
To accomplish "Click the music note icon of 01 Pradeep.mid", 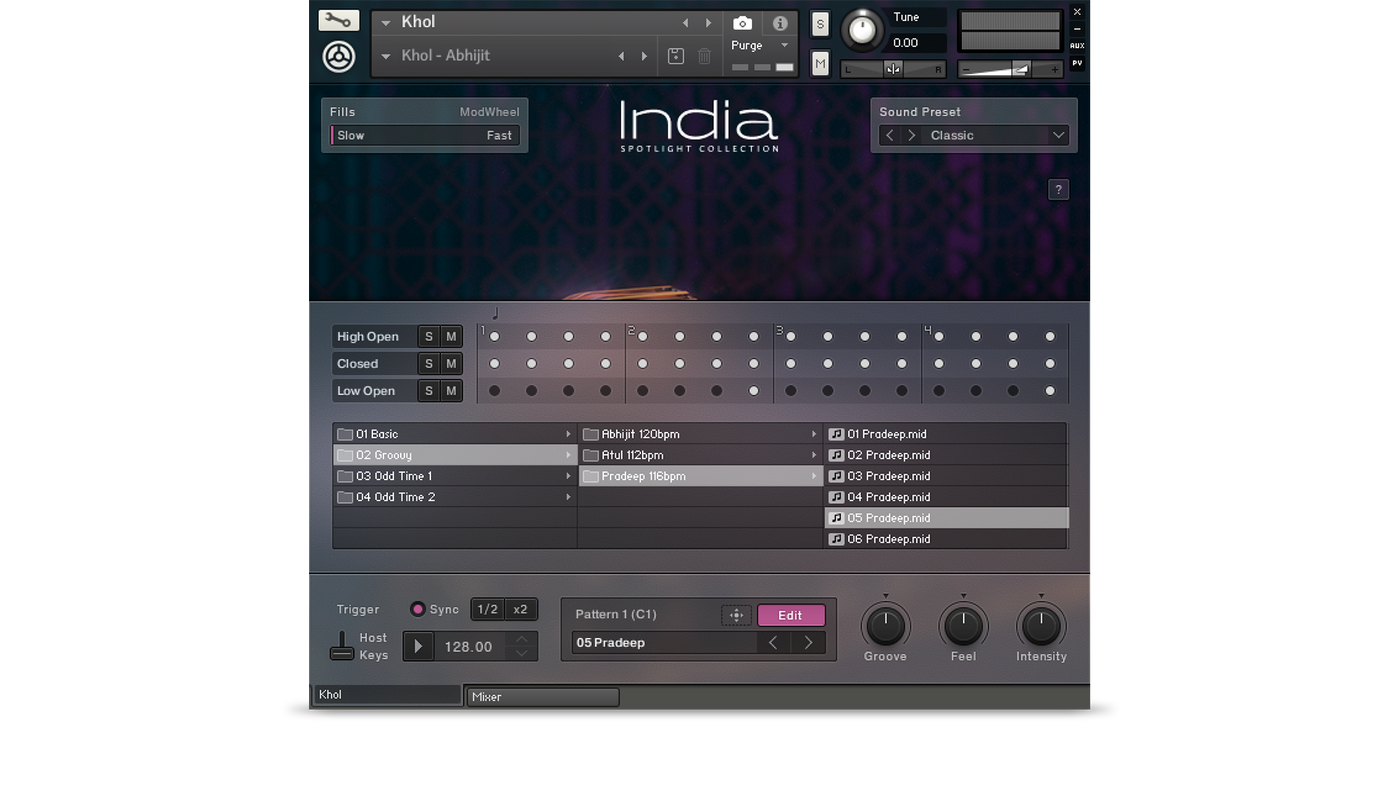I will click(x=836, y=435).
